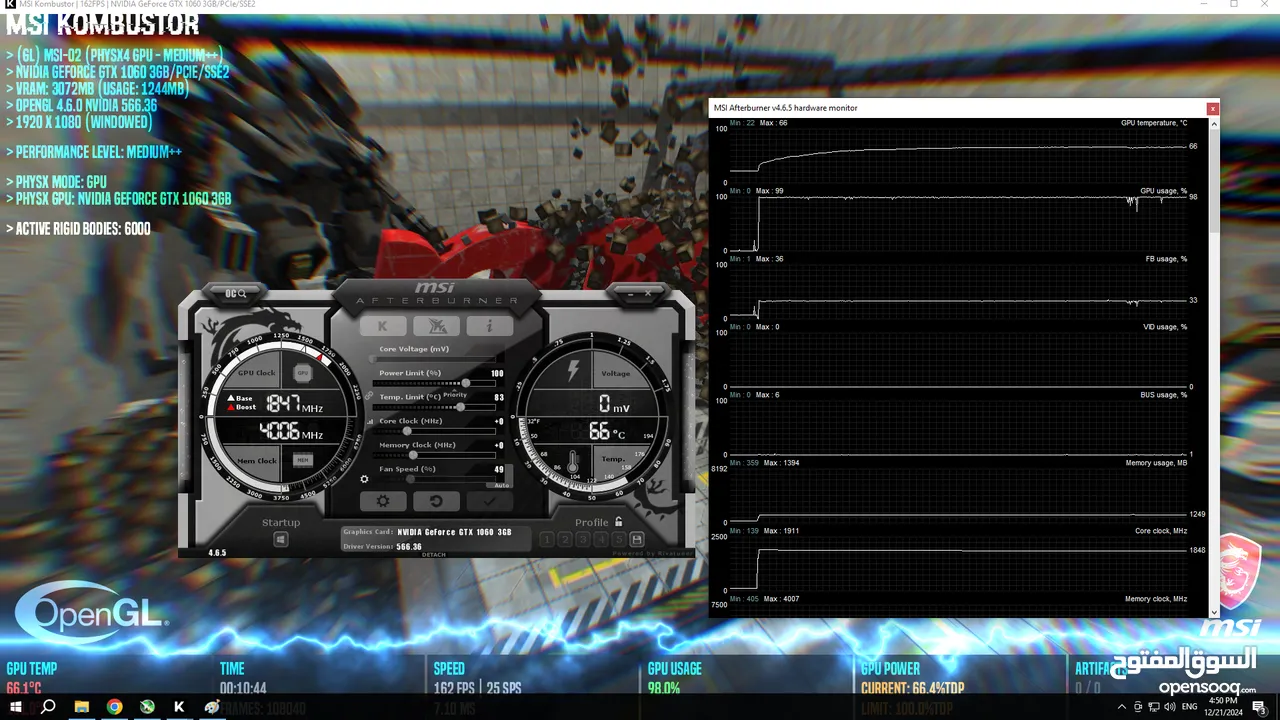Select profile slot 2
Image resolution: width=1280 pixels, height=720 pixels.
point(565,540)
